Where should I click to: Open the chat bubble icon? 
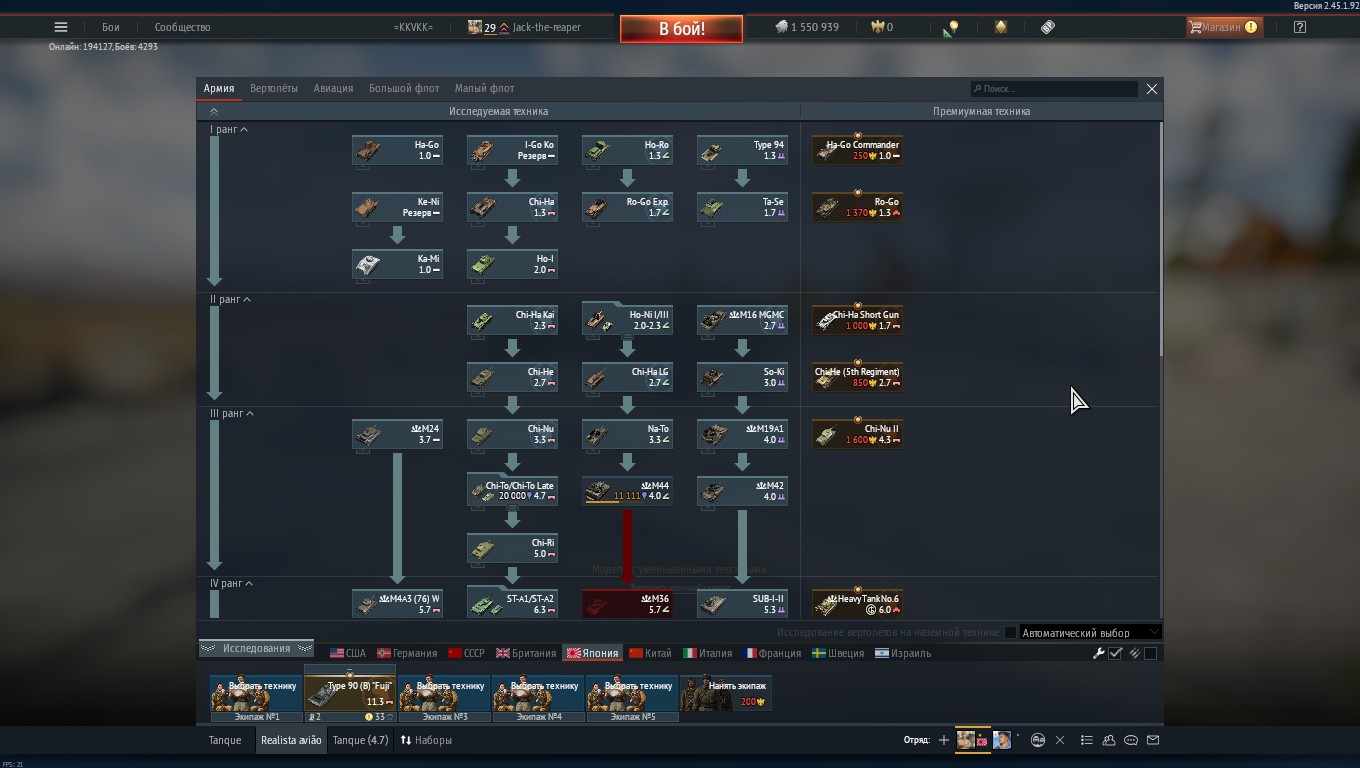point(1131,740)
